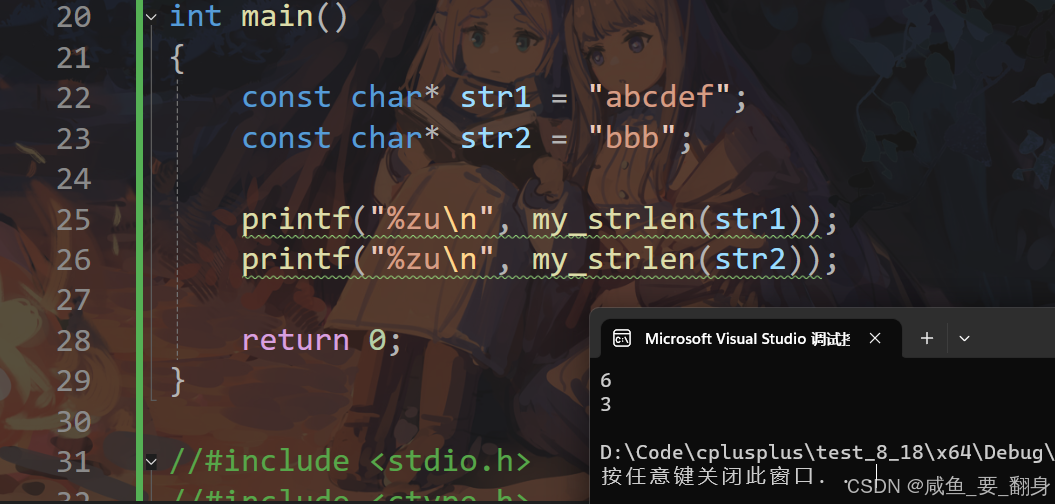Click the str2 variable declaration on line 23

496,138
